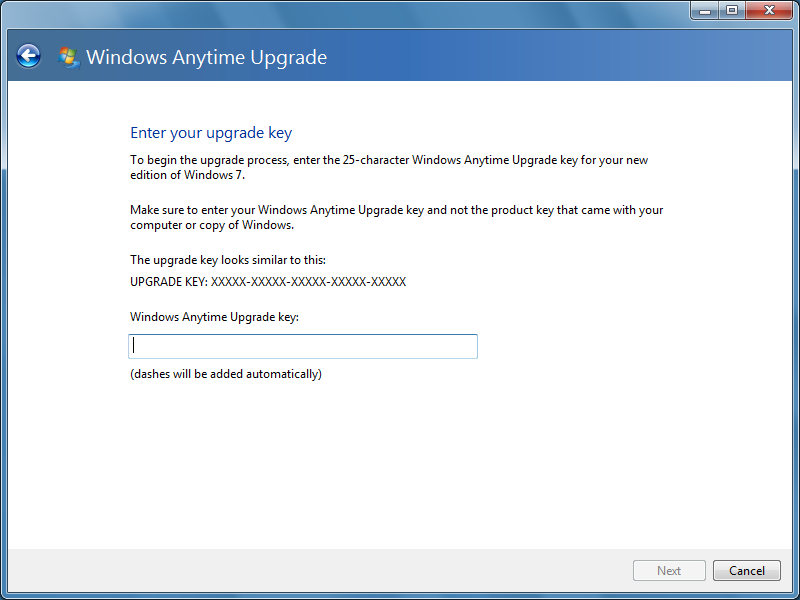Click the Windows Anytime Upgrade logo icon
The width and height of the screenshot is (800, 600).
(68, 57)
